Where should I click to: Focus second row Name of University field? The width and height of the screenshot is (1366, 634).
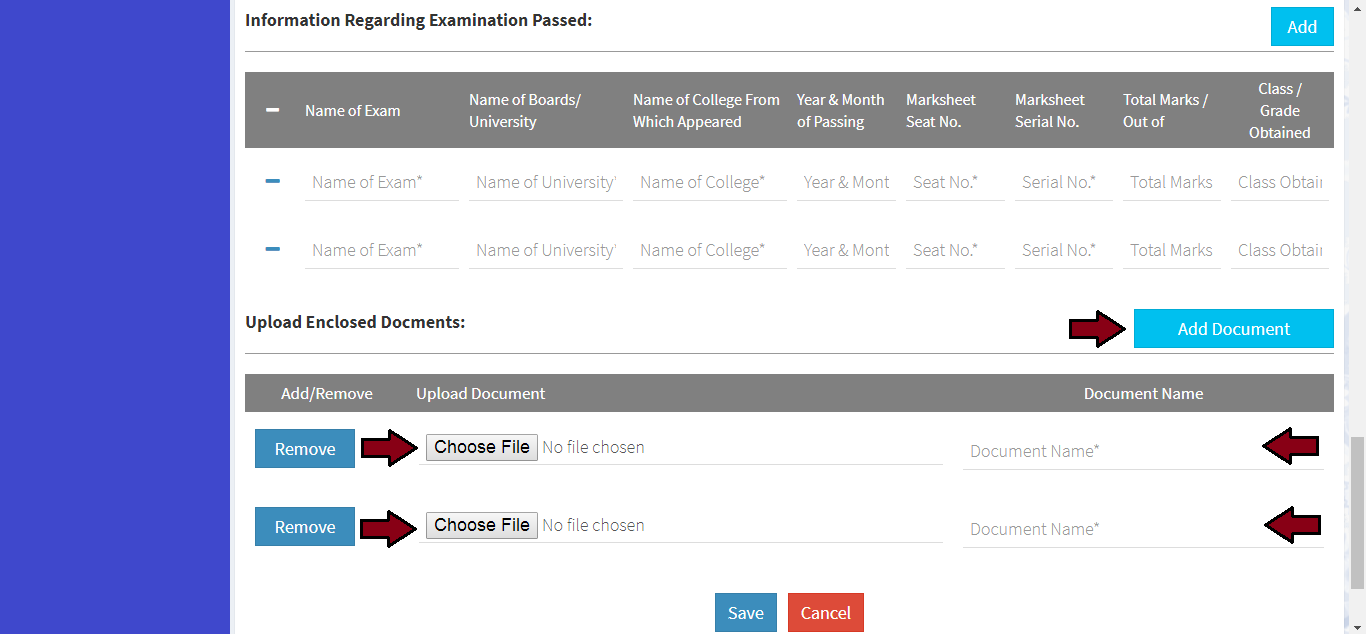545,250
